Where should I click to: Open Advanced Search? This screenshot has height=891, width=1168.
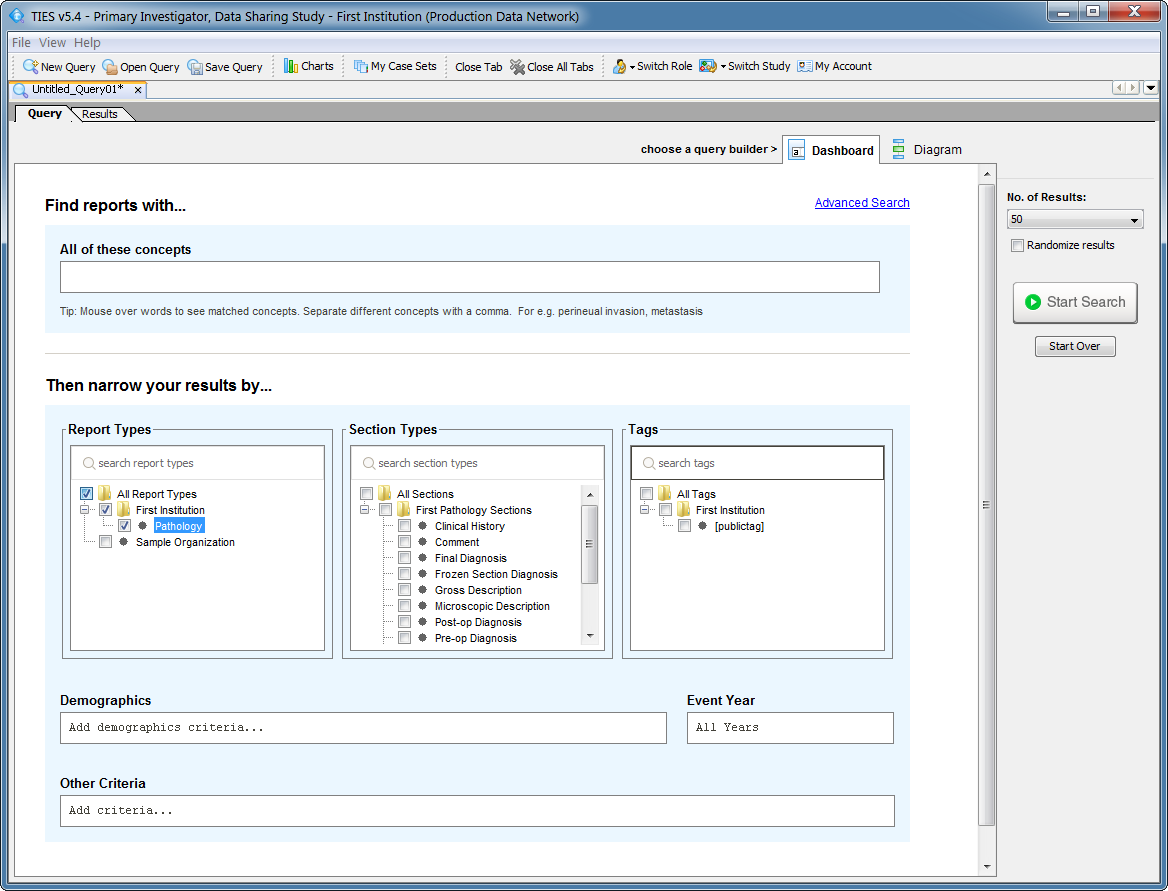click(x=861, y=202)
